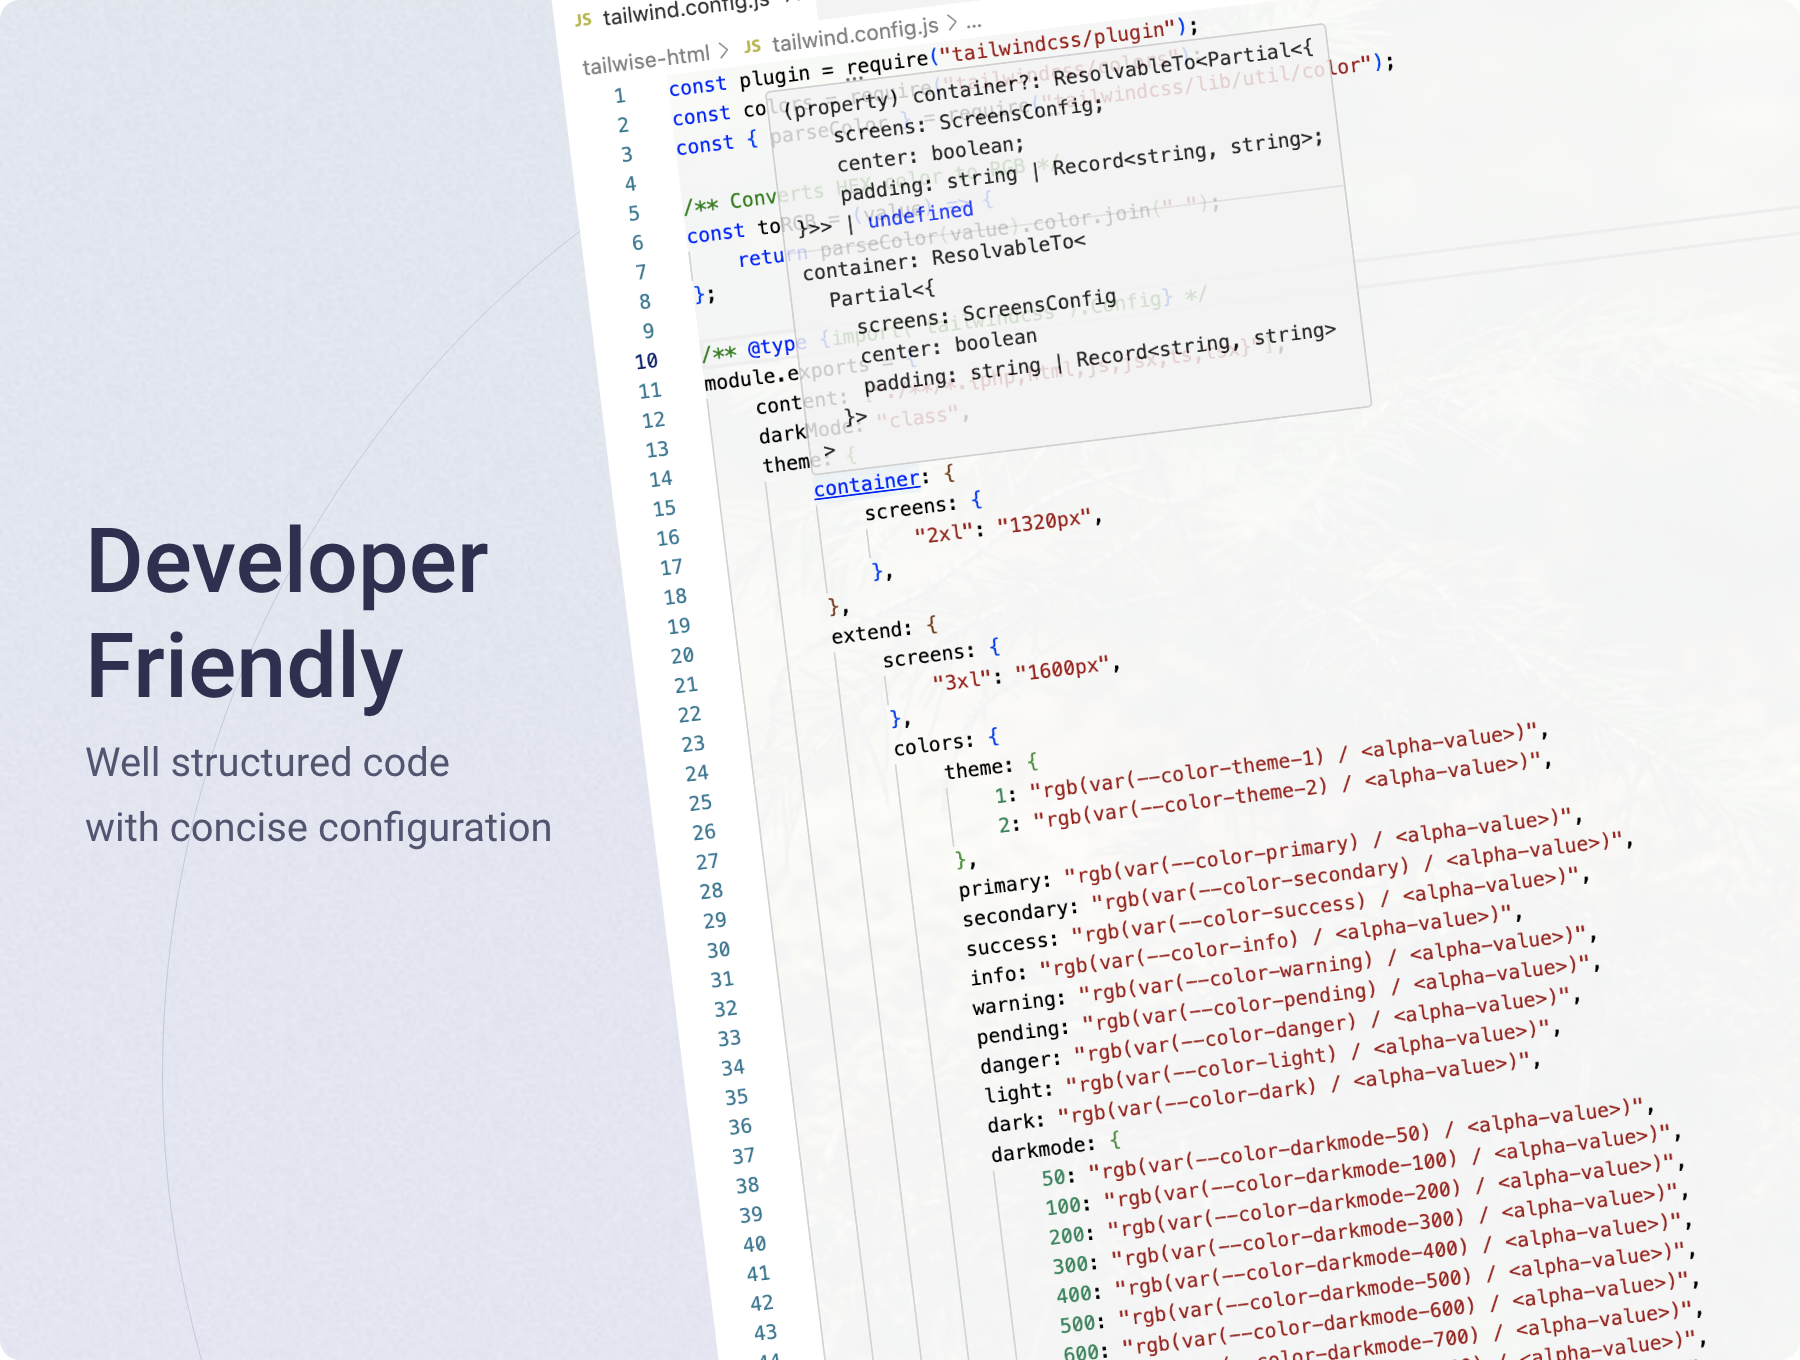Click the "Developer Friendly" heading
Image resolution: width=1800 pixels, height=1360 pixels.
(287, 613)
